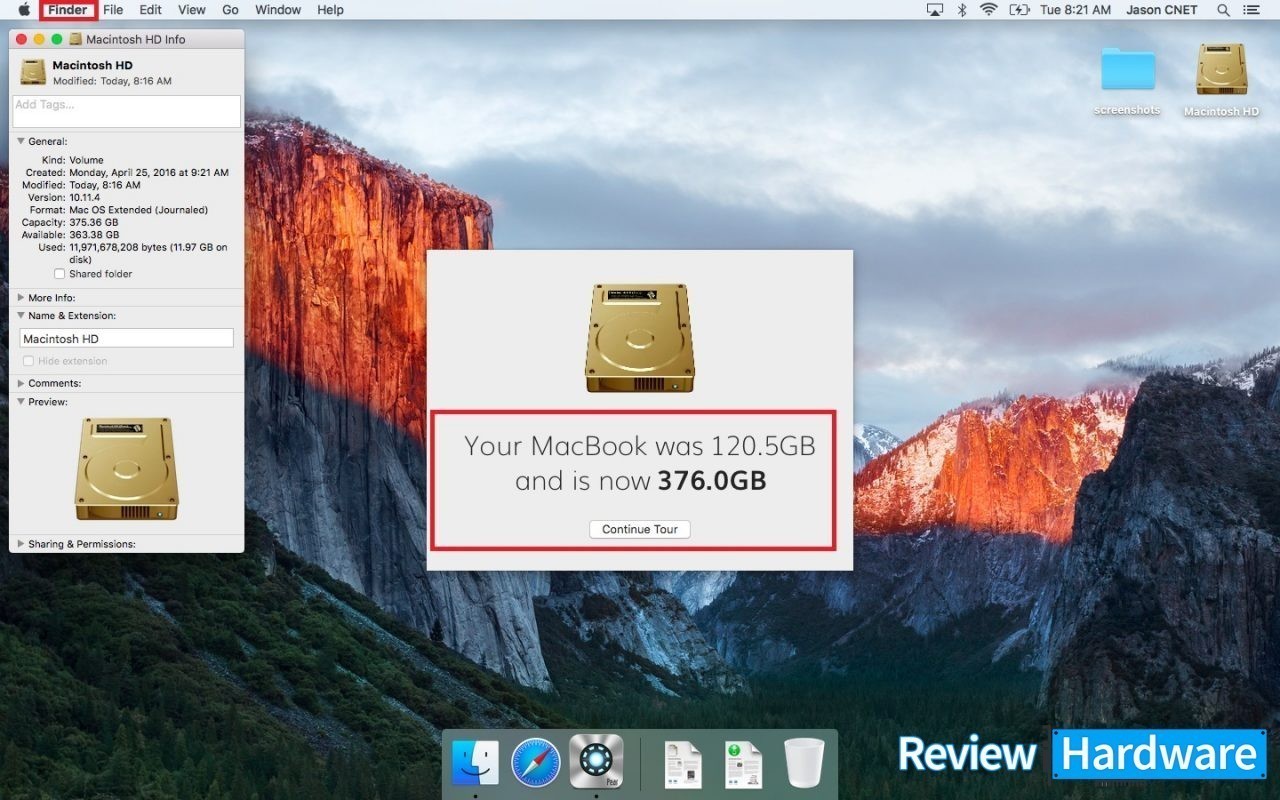Viewport: 1280px width, 800px height.
Task: Open the Help menu
Action: (330, 10)
